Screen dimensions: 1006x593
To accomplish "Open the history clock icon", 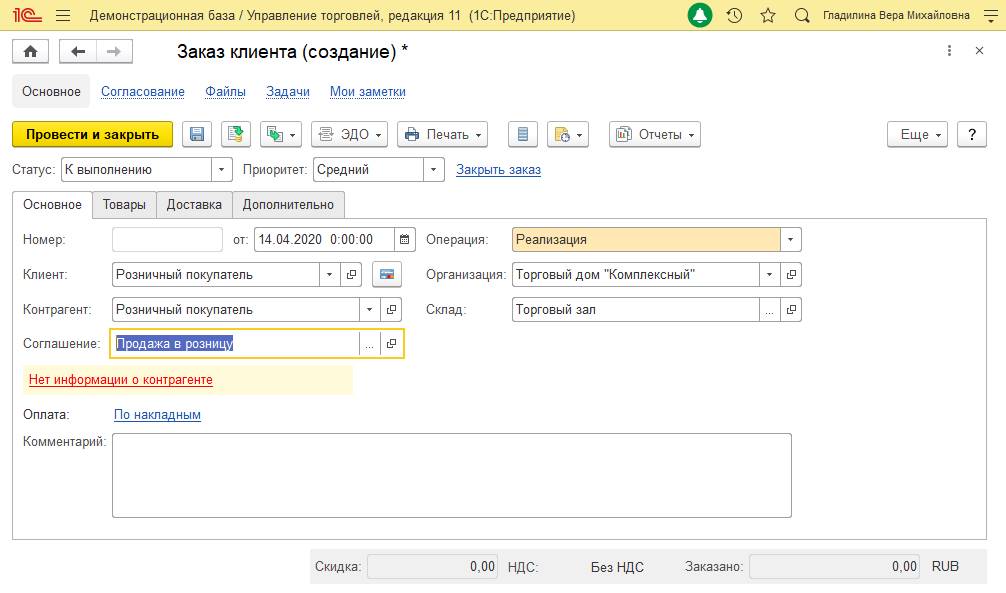I will click(734, 15).
